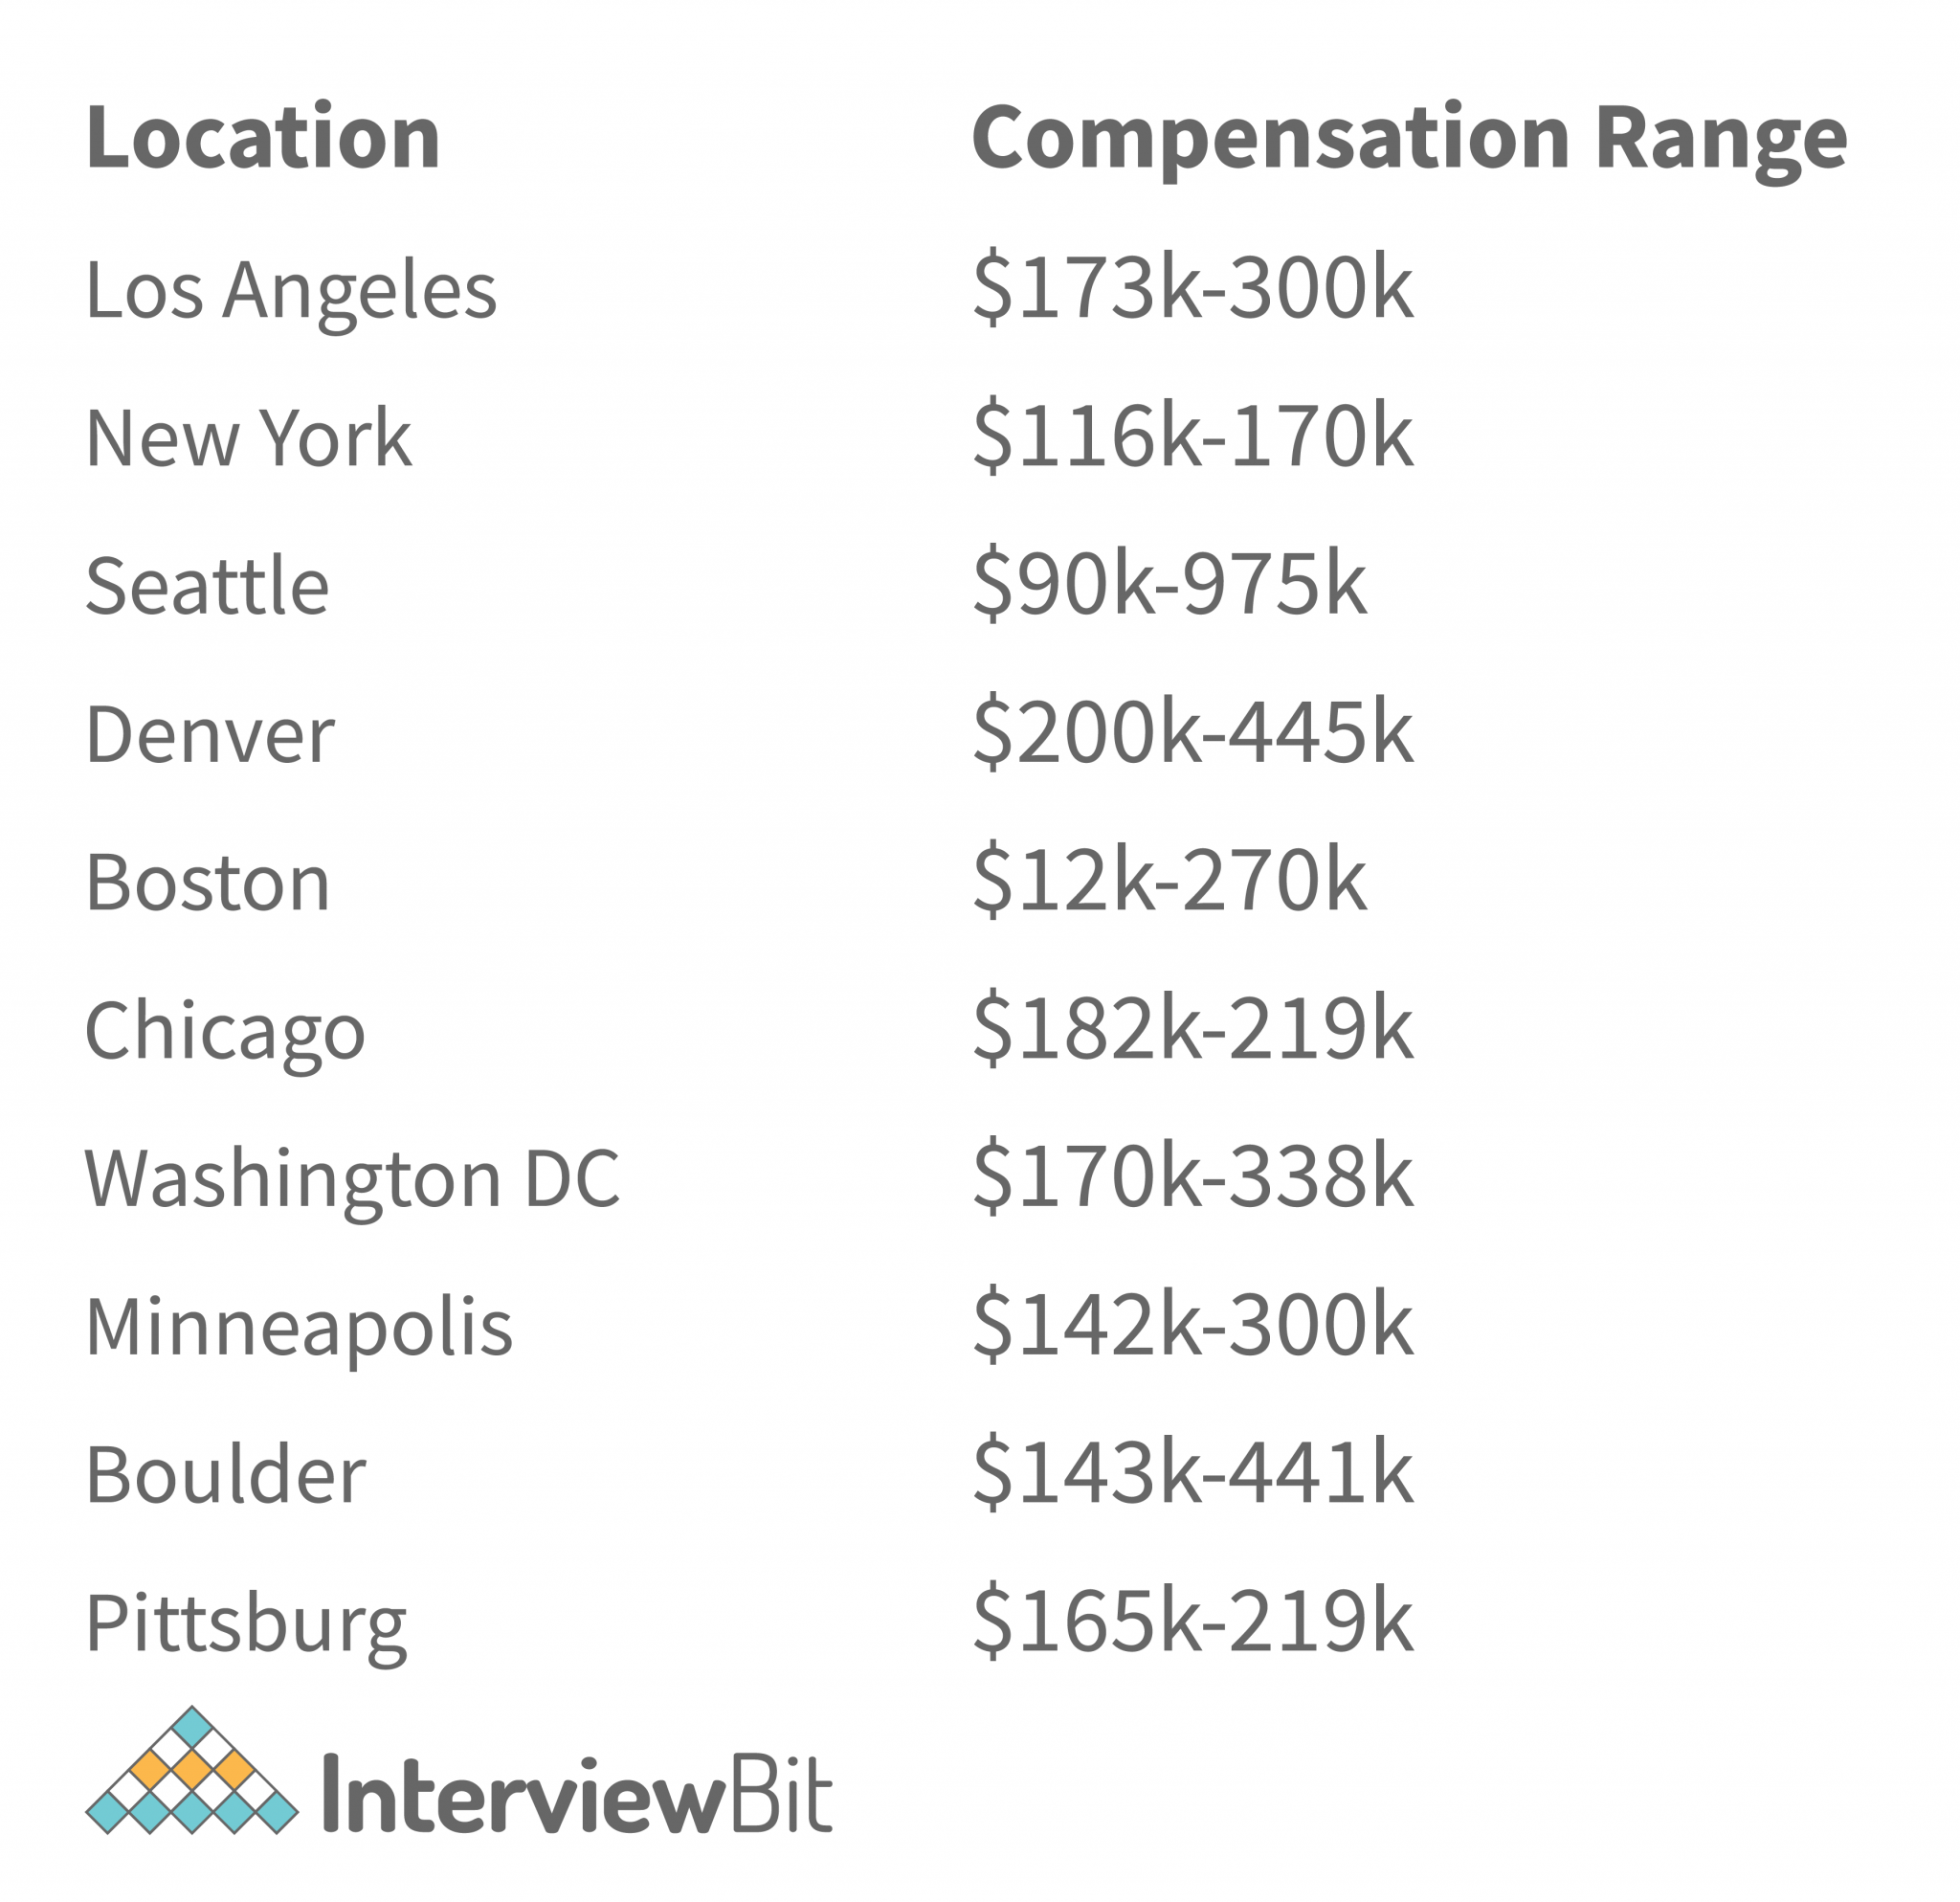This screenshot has width=1960, height=1902.
Task: Click the $170k-338k compensation value
Action: [1193, 1177]
